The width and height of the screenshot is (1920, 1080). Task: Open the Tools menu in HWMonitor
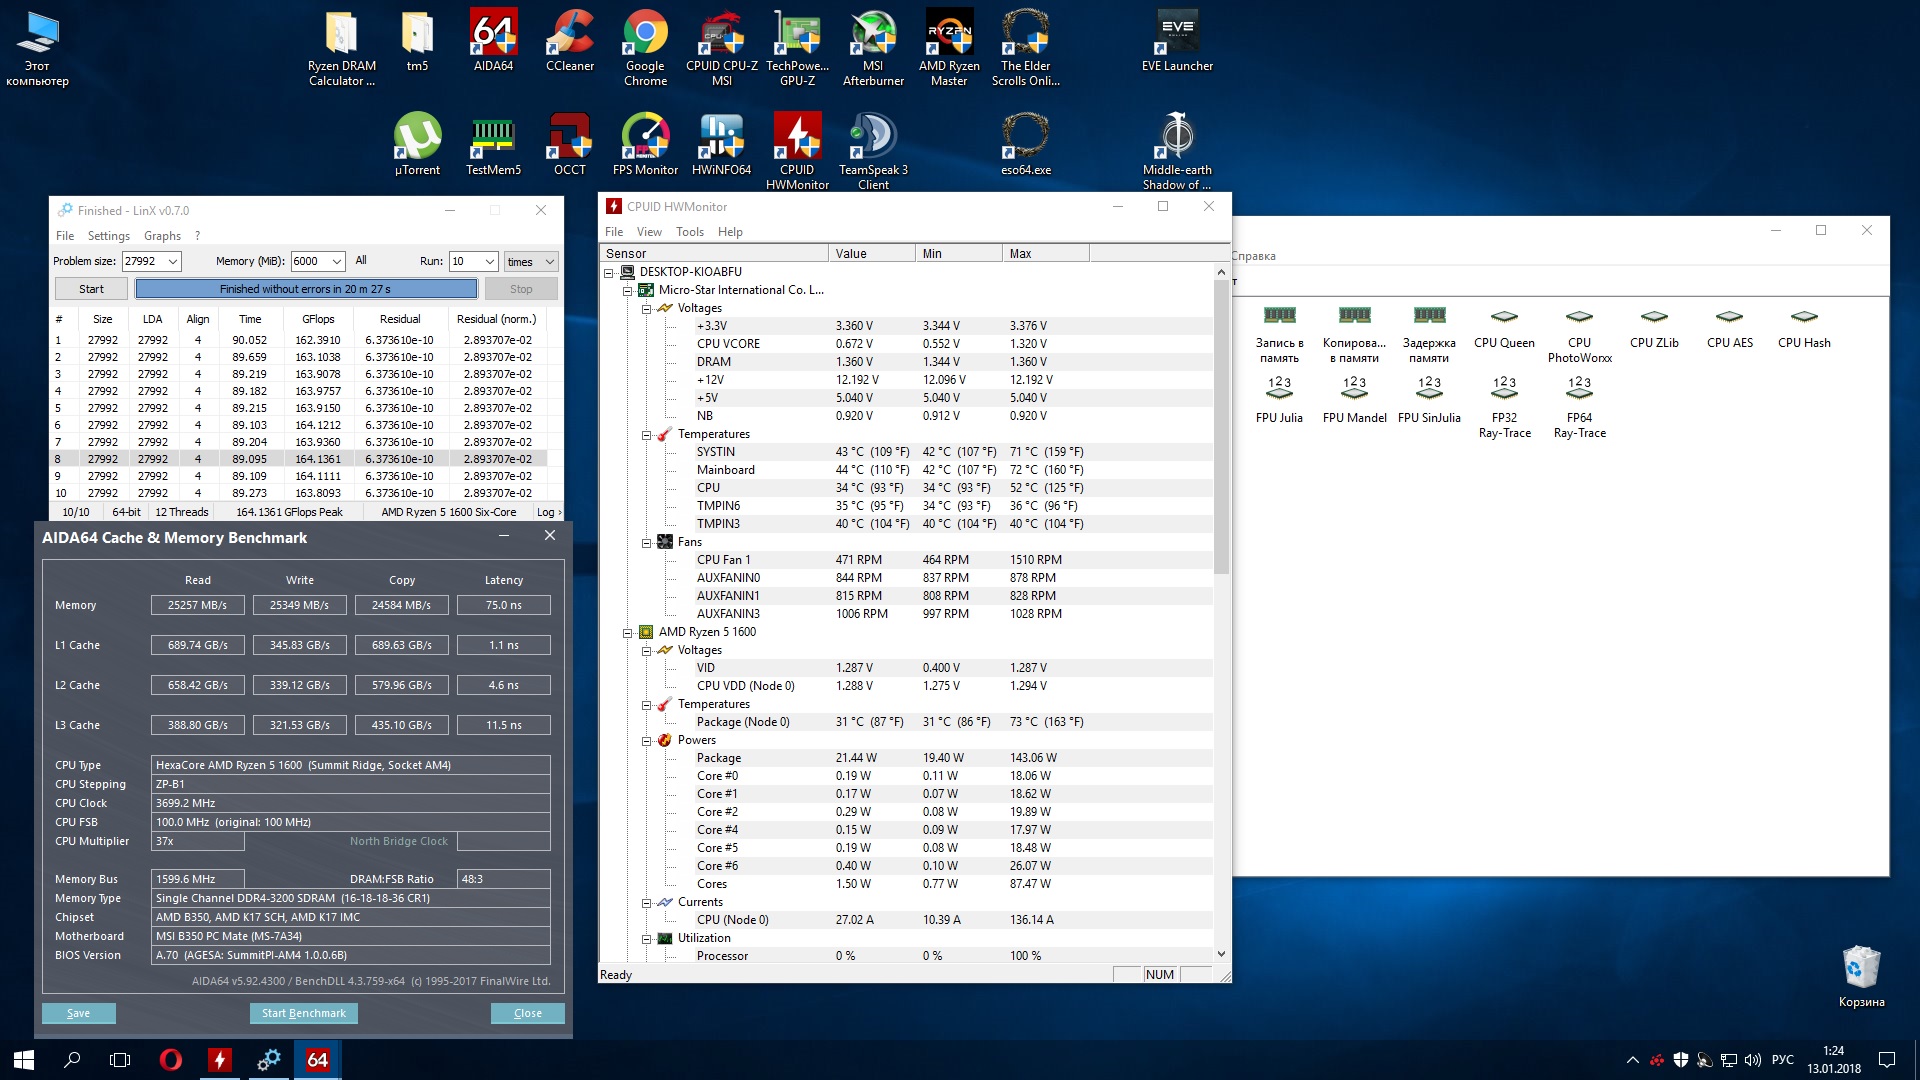(x=689, y=232)
